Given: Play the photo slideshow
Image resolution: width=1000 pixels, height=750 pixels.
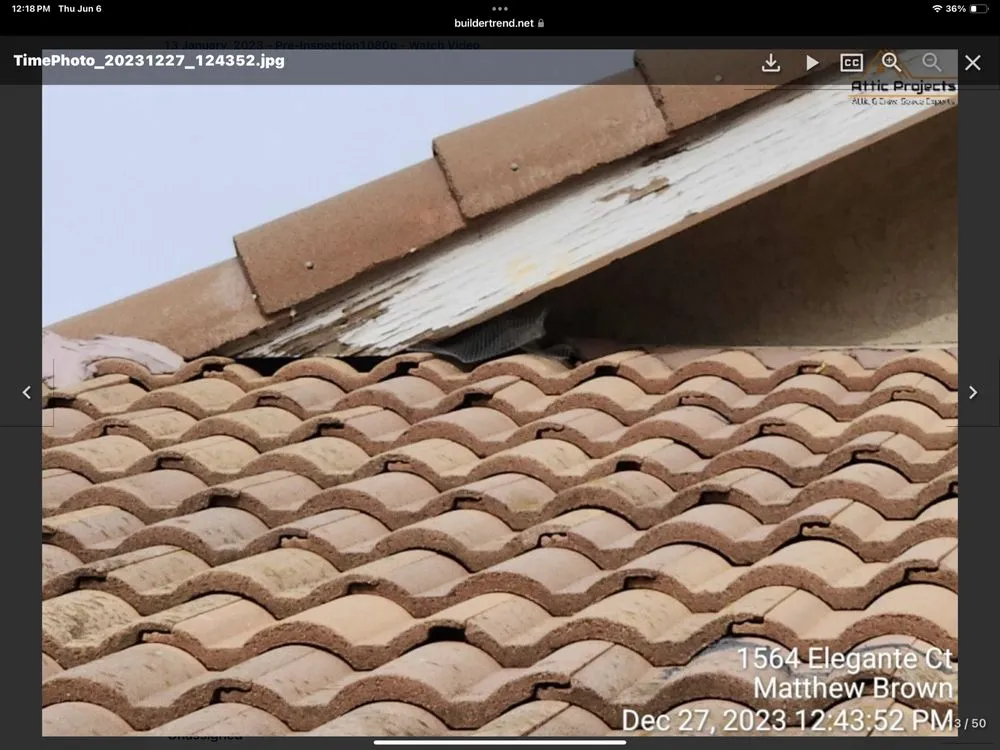Looking at the screenshot, I should tap(812, 62).
